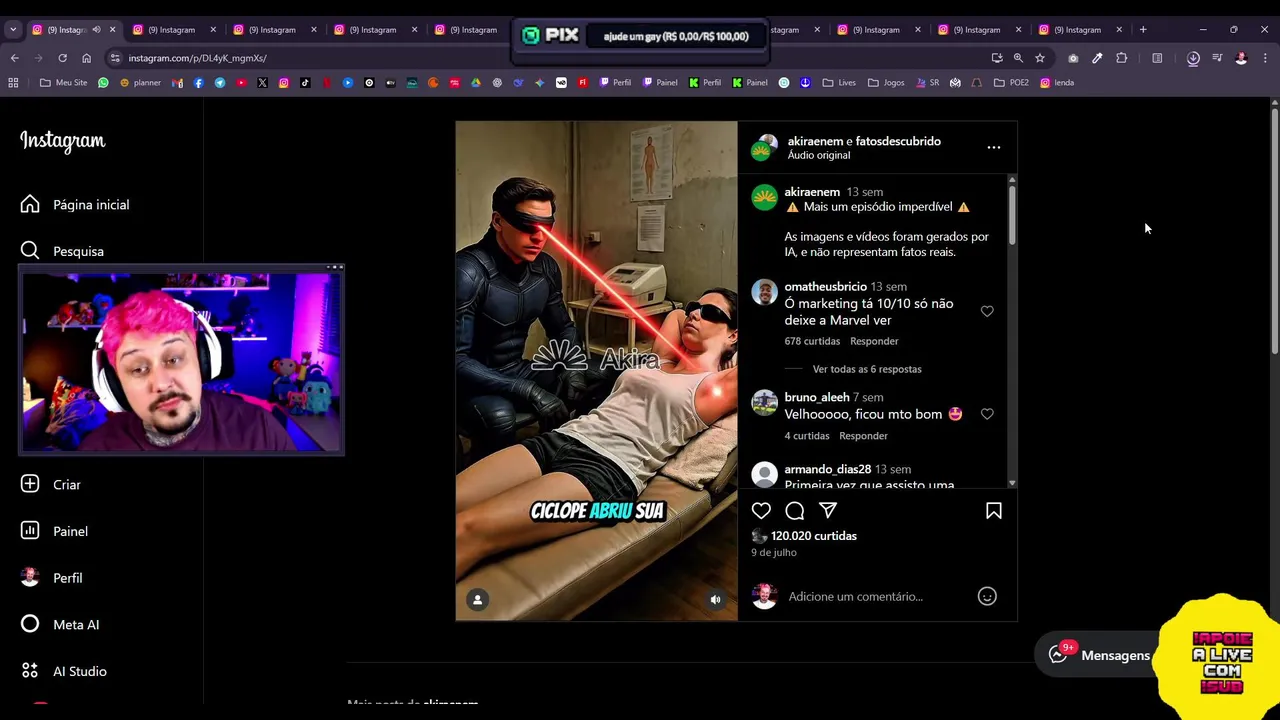Open the Lives bookmarks folder
The height and width of the screenshot is (720, 1280).
[x=839, y=83]
